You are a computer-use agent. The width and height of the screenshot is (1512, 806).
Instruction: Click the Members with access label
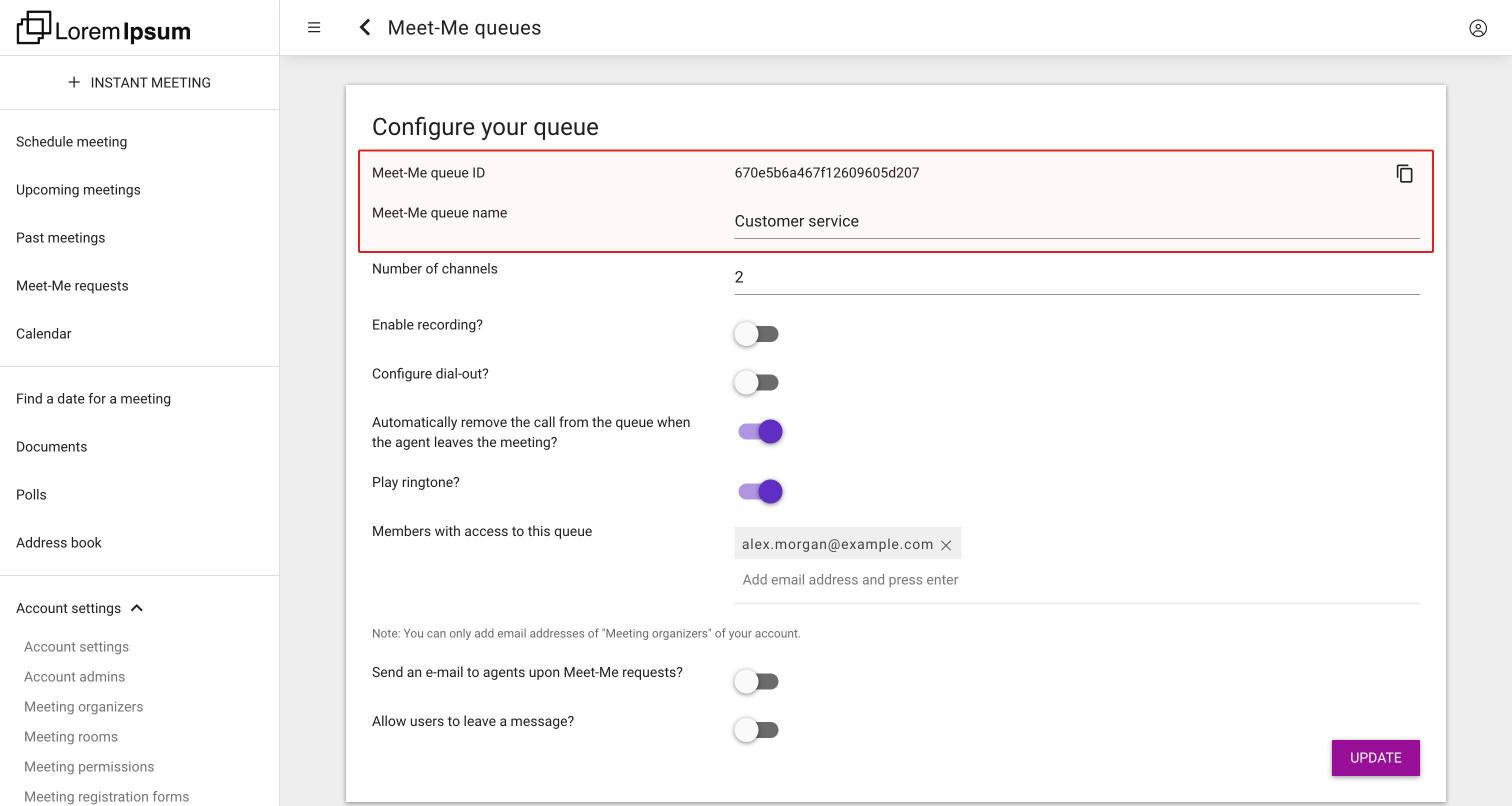[482, 532]
